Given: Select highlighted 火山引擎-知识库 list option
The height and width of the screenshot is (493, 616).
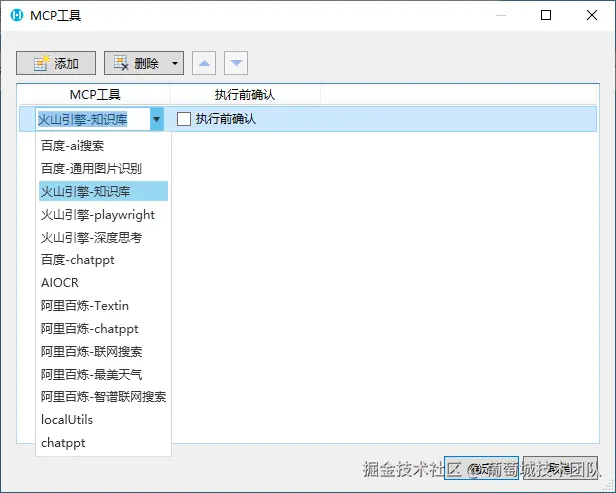Looking at the screenshot, I should point(103,191).
